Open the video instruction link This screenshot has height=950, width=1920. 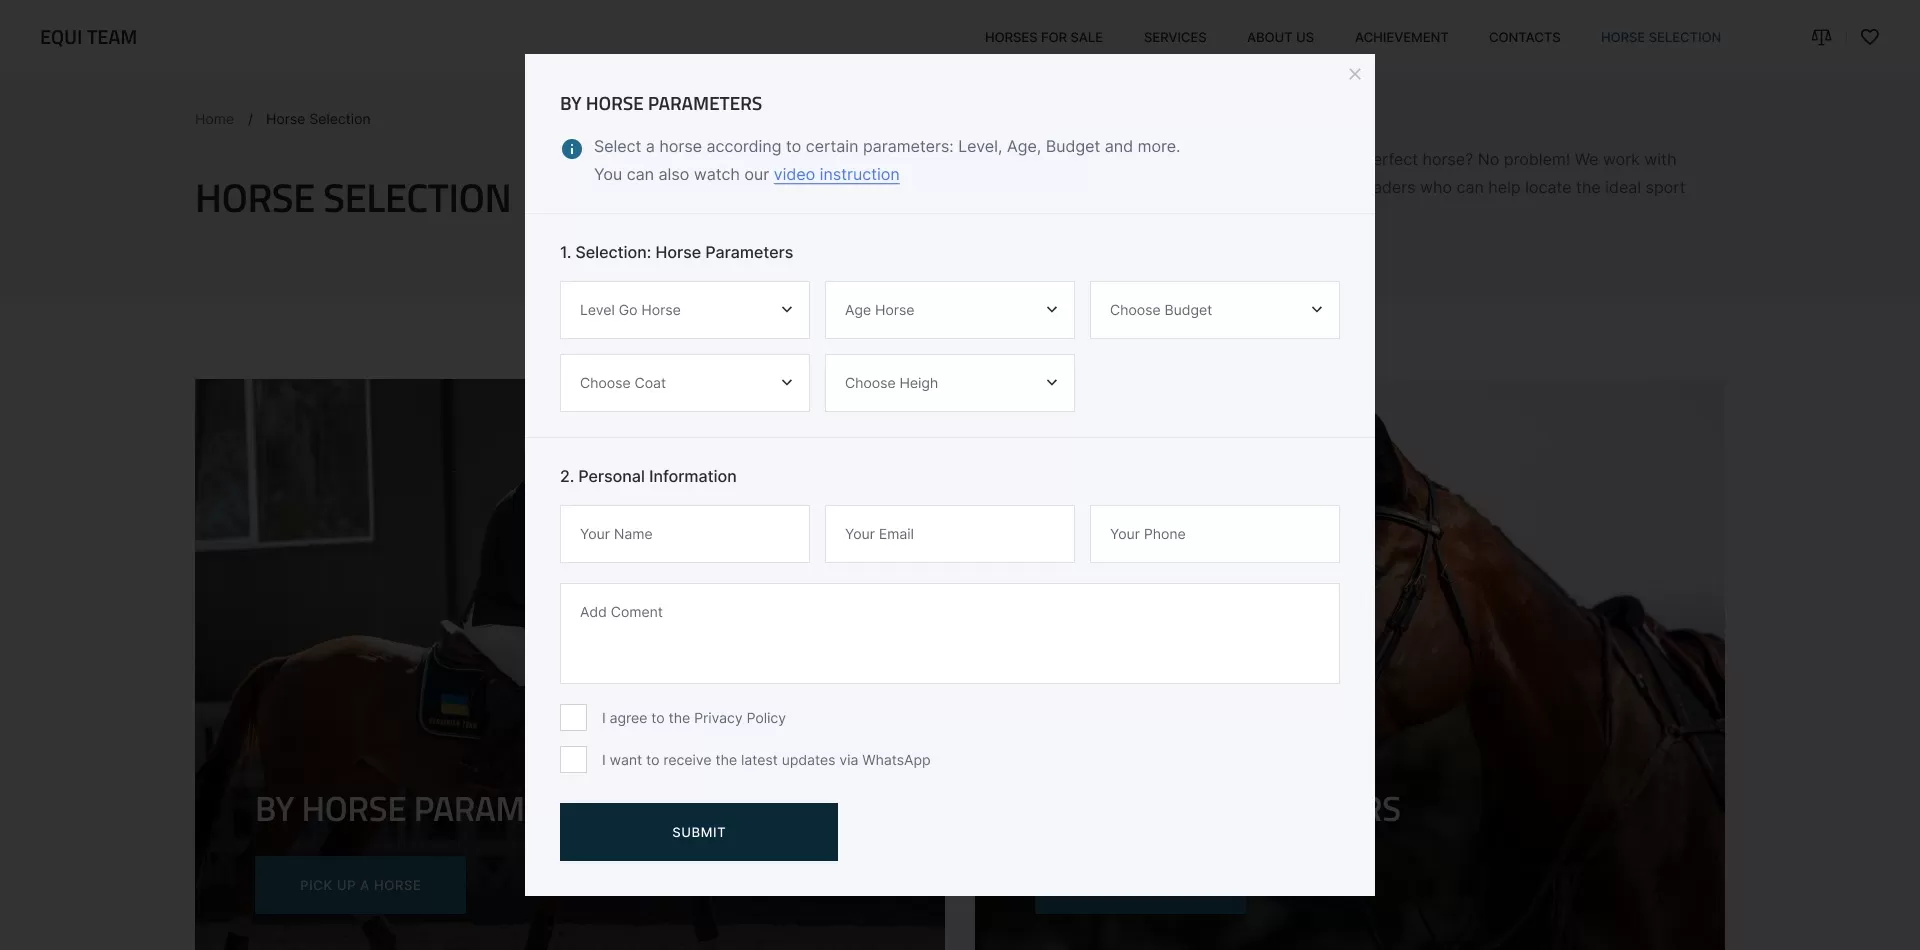point(836,174)
